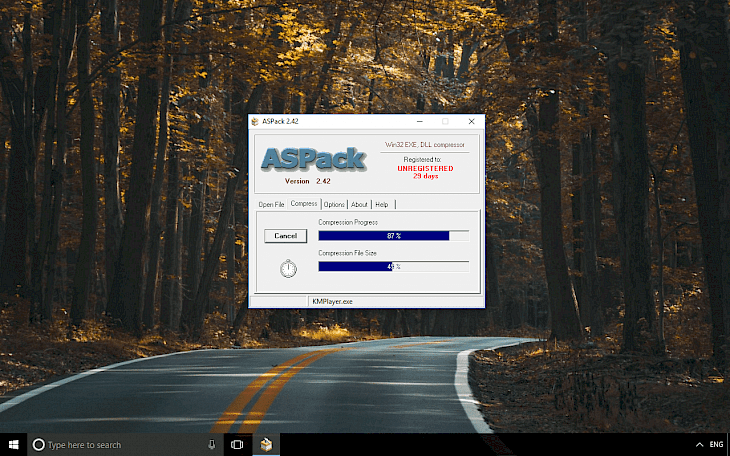Click the Compression File Size progress bar
This screenshot has height=456, width=730.
(x=393, y=266)
